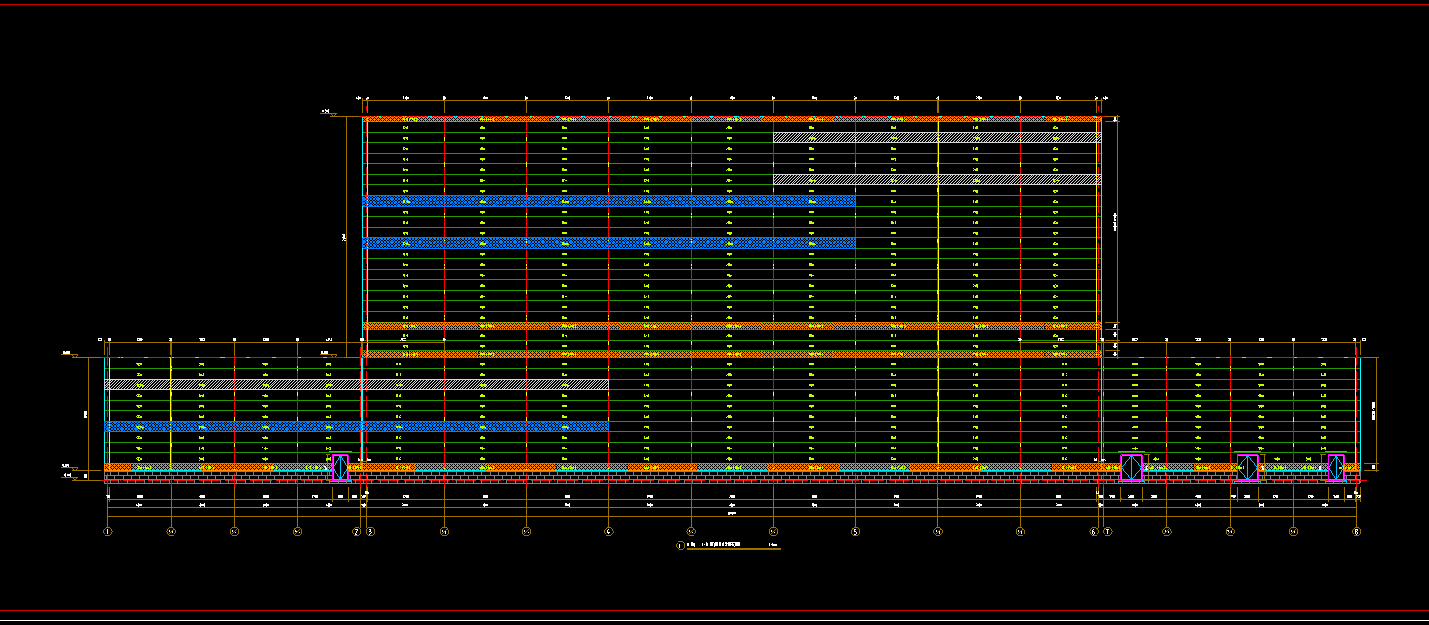Click grid axis bubble number 1

tap(107, 532)
